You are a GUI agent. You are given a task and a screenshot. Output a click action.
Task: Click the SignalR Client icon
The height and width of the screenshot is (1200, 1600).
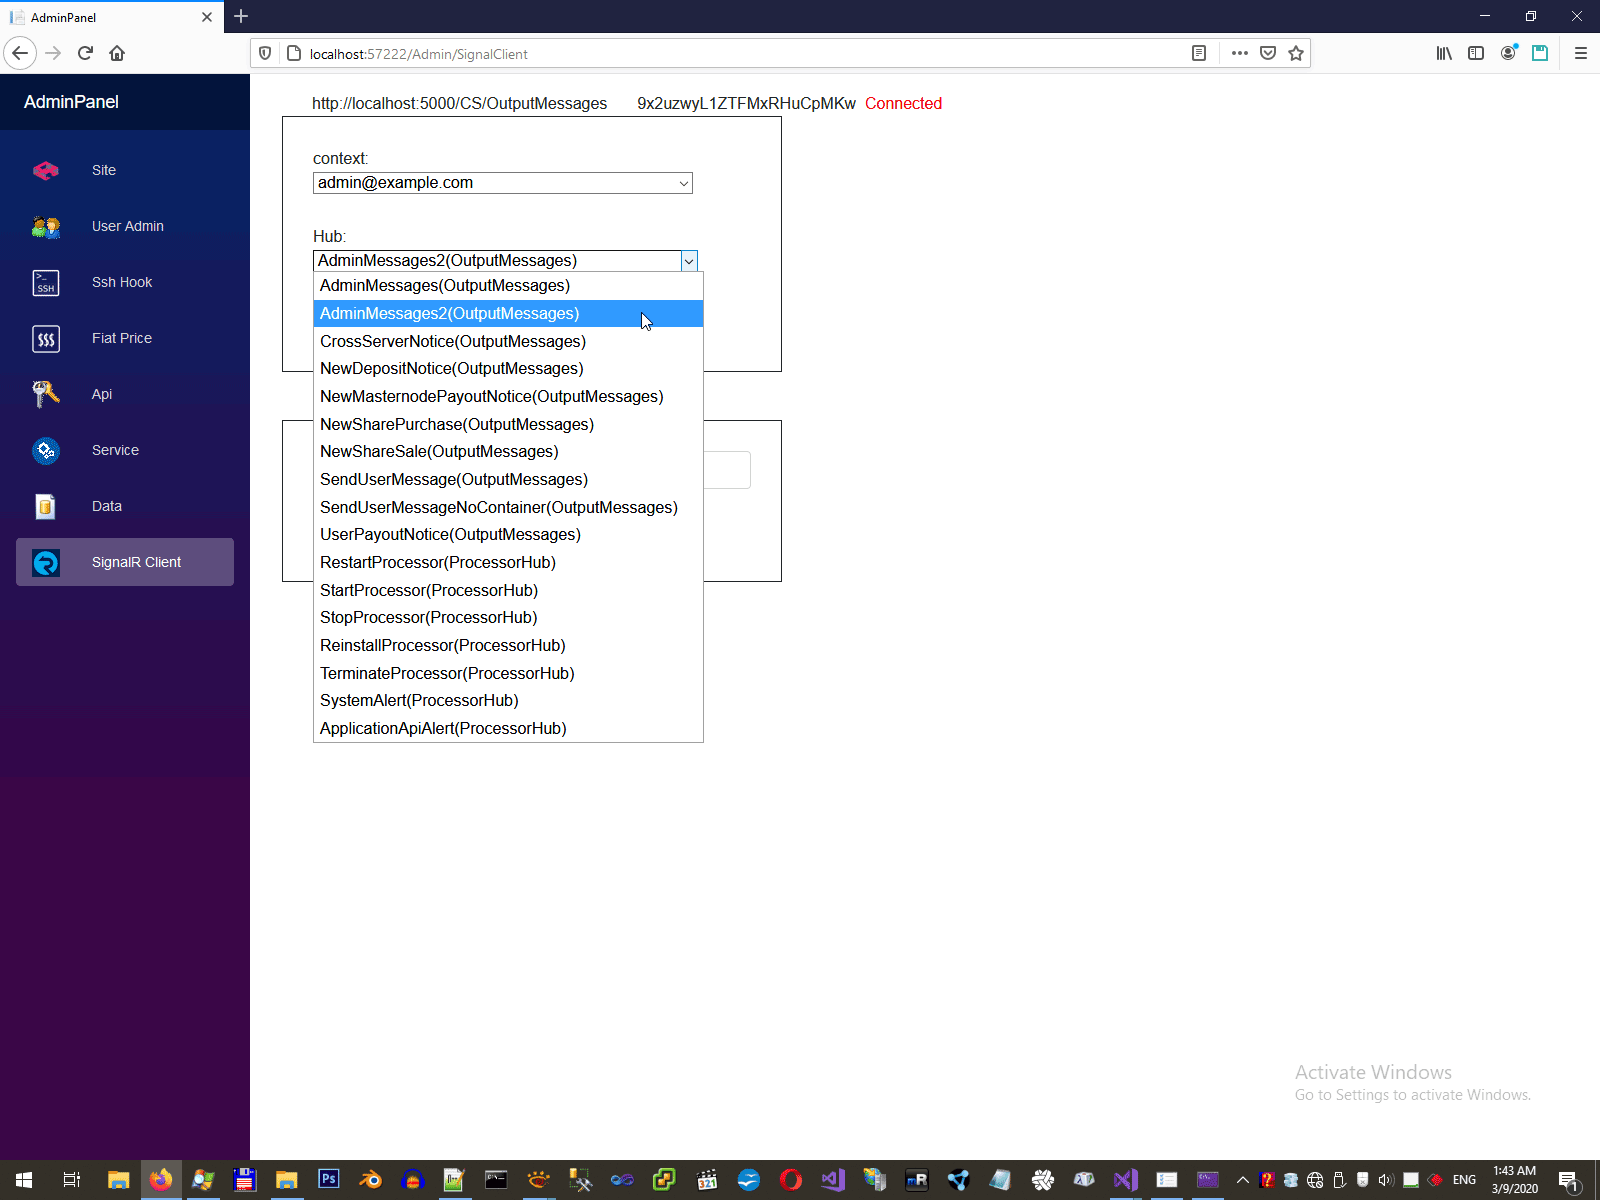tap(46, 562)
